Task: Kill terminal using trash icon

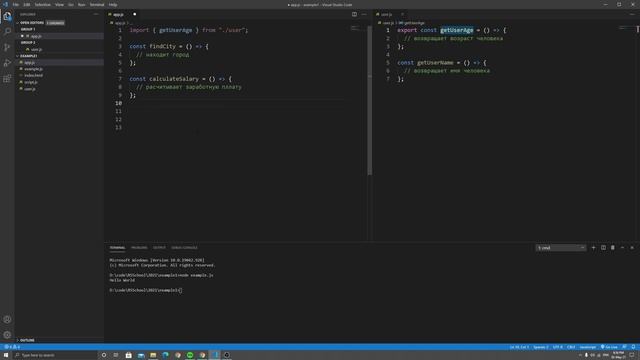Action: 613,248
